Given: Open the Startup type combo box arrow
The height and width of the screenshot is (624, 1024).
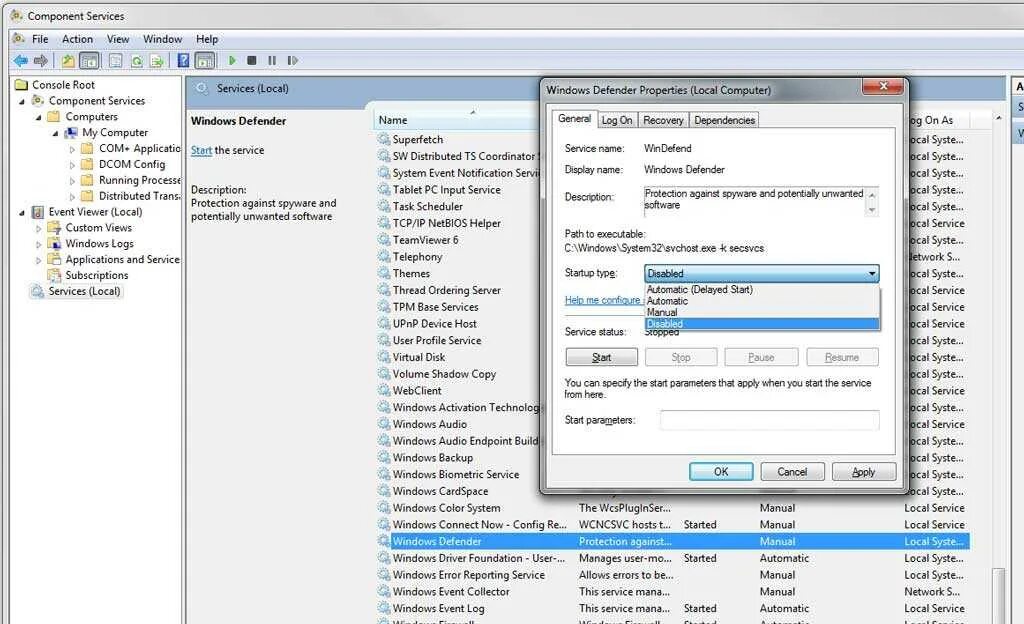Looking at the screenshot, I should tap(871, 273).
